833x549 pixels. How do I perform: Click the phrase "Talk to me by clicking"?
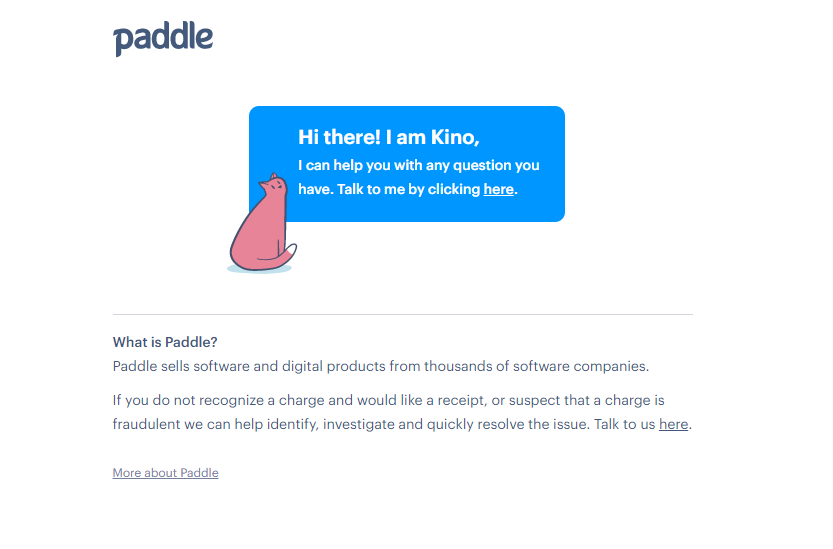coord(409,189)
